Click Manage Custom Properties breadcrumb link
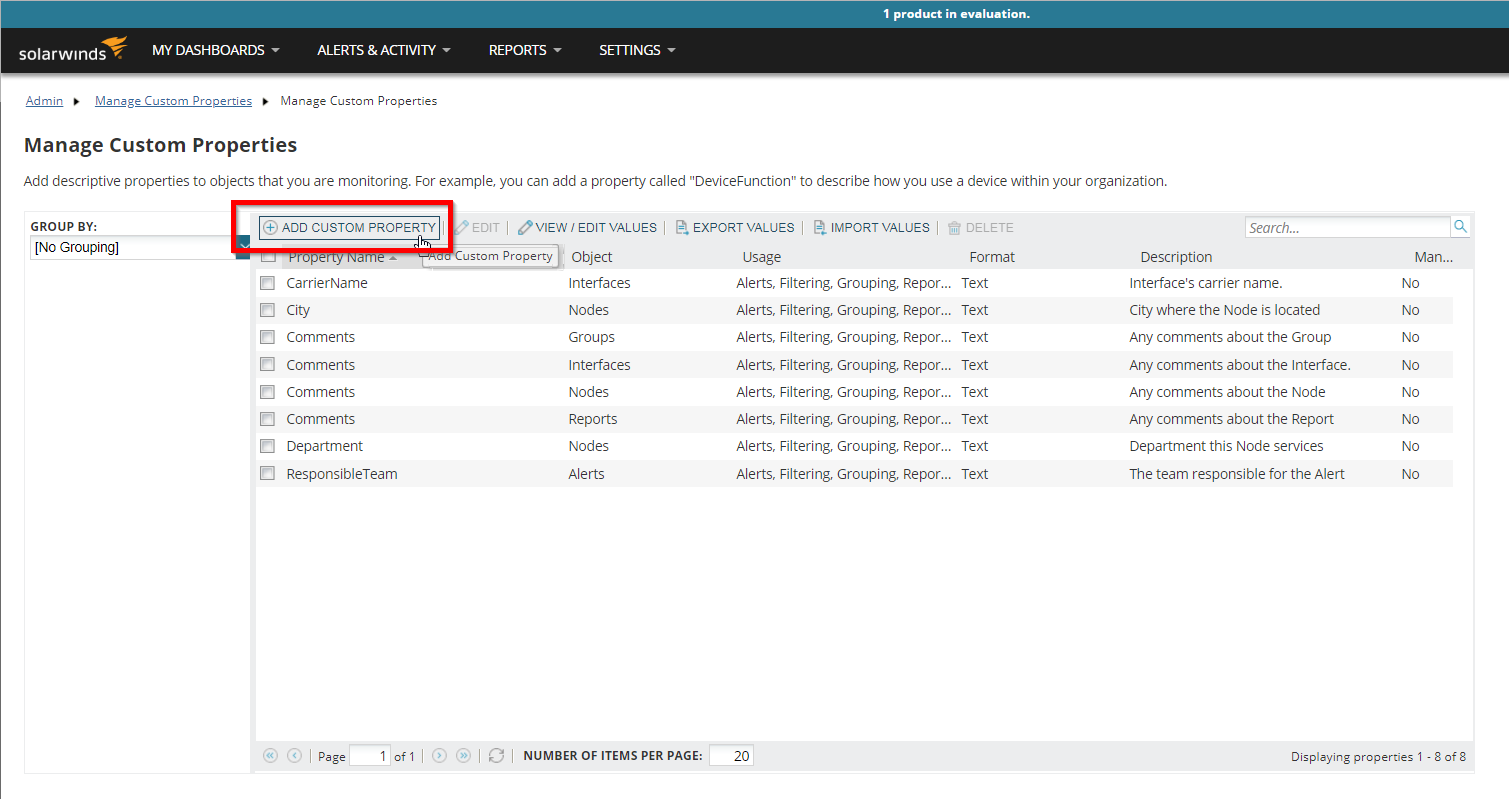The image size is (1509, 799). pyautogui.click(x=173, y=101)
